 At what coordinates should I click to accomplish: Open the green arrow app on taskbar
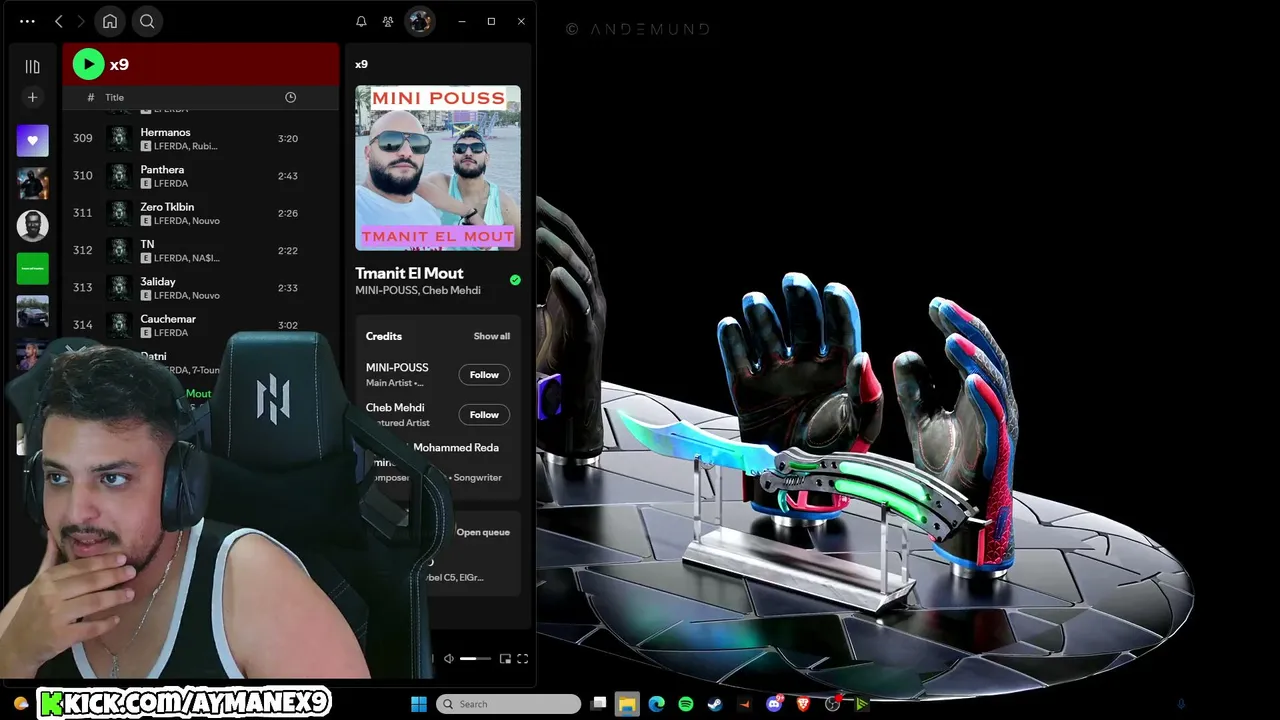pyautogui.click(x=861, y=704)
